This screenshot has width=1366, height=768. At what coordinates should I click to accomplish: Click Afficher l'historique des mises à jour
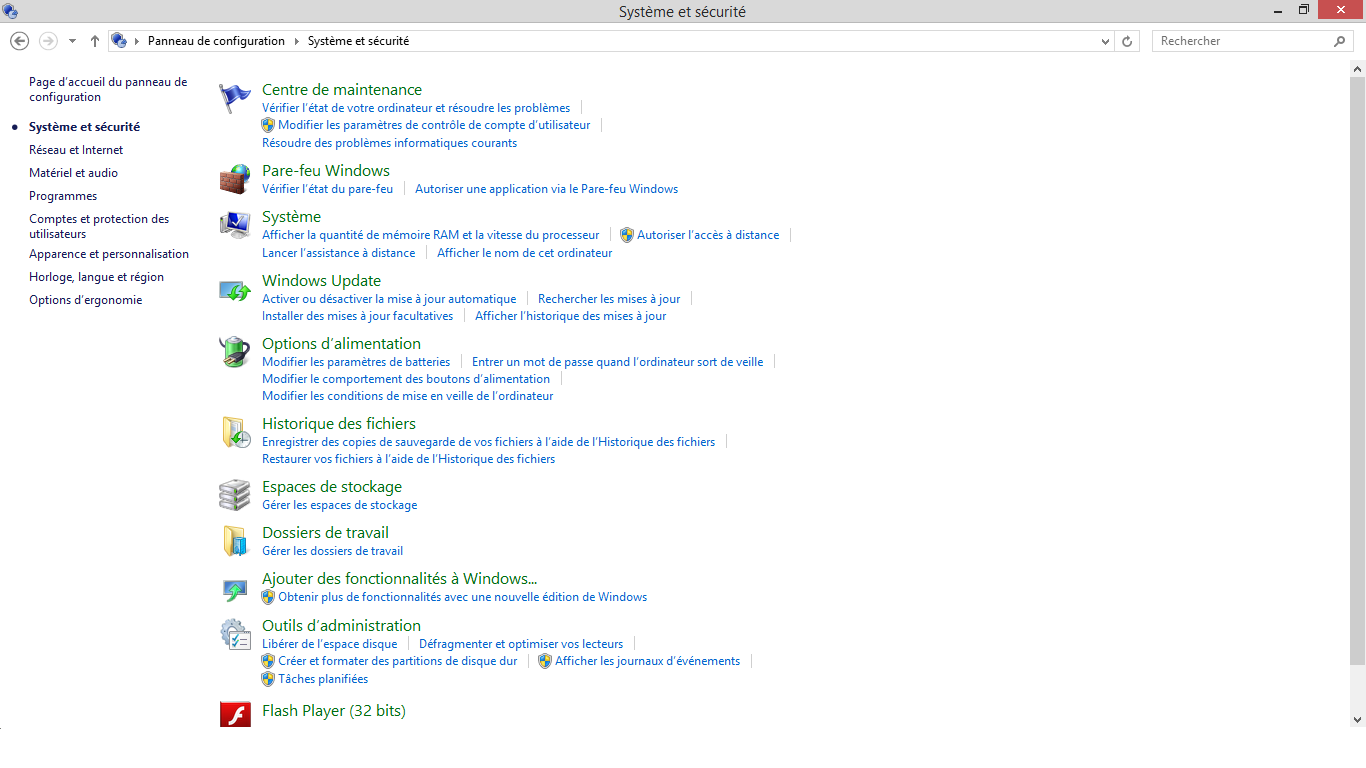click(570, 316)
